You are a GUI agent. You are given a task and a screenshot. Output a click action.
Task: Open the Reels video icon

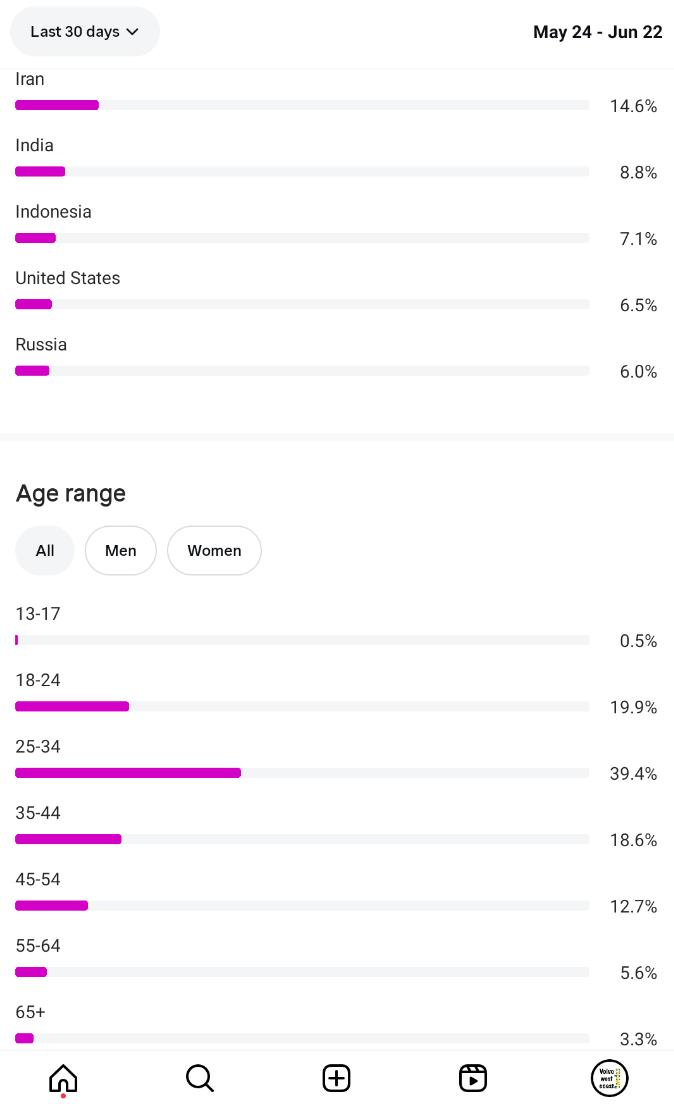tap(473, 1078)
